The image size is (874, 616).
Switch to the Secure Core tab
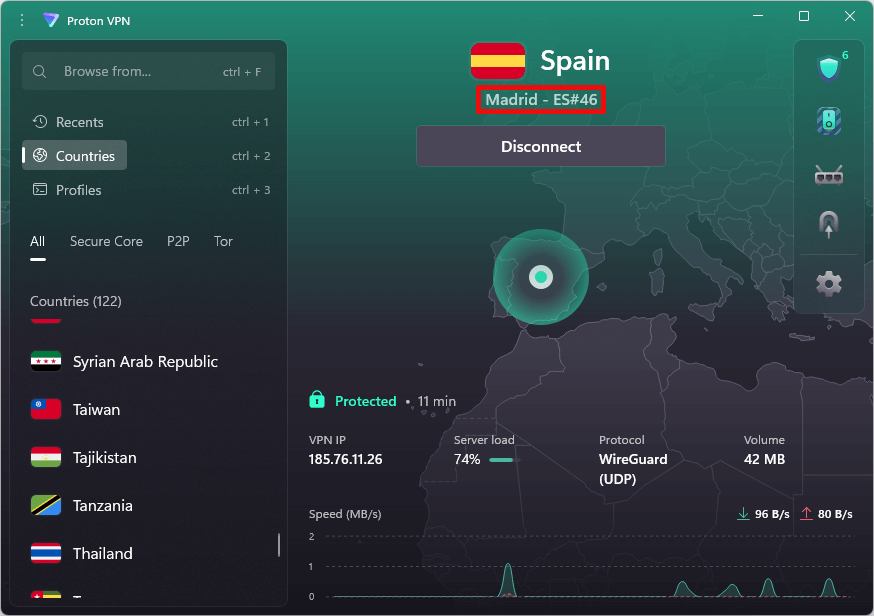[x=106, y=241]
